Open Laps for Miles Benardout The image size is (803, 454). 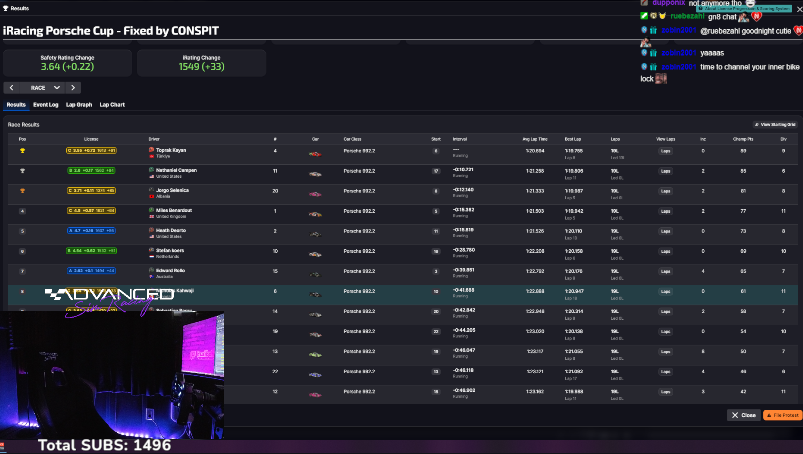pos(665,211)
